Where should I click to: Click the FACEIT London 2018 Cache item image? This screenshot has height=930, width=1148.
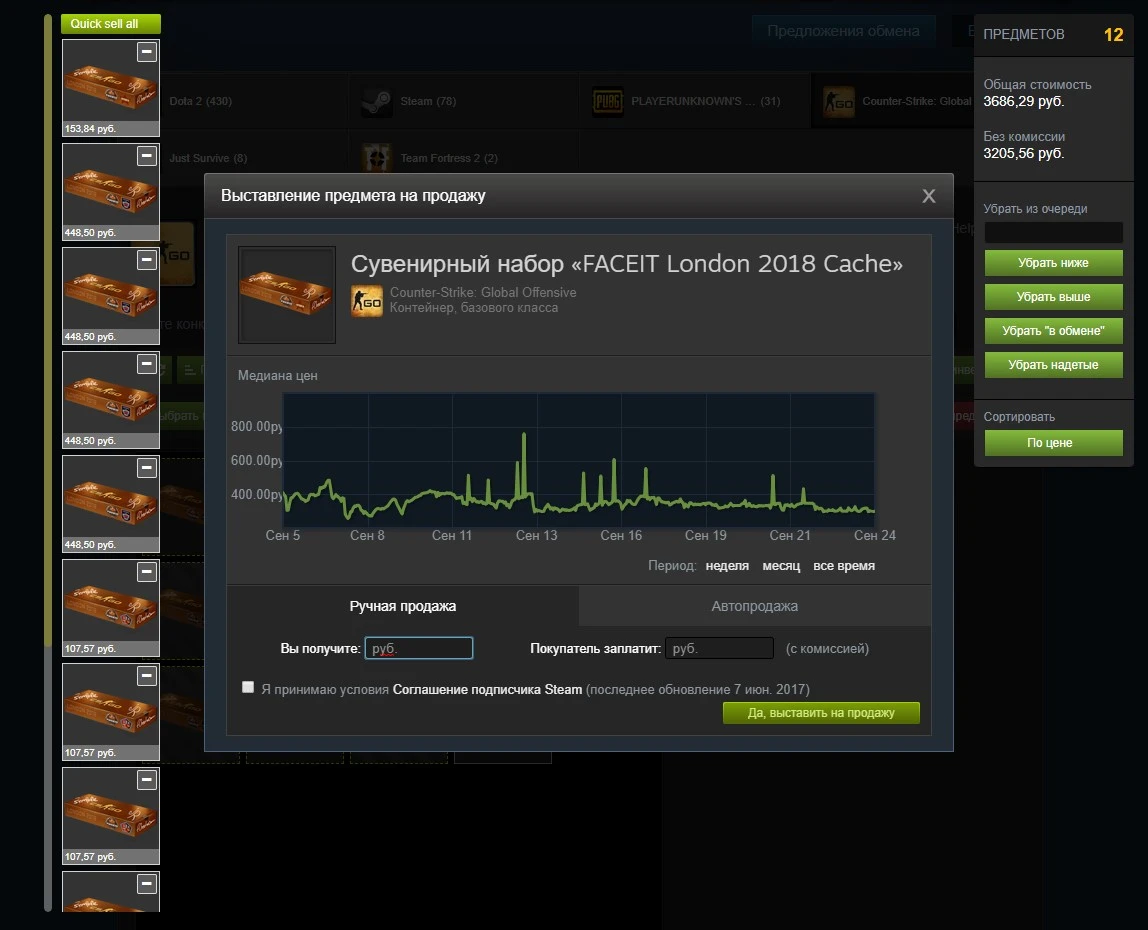[x=287, y=294]
